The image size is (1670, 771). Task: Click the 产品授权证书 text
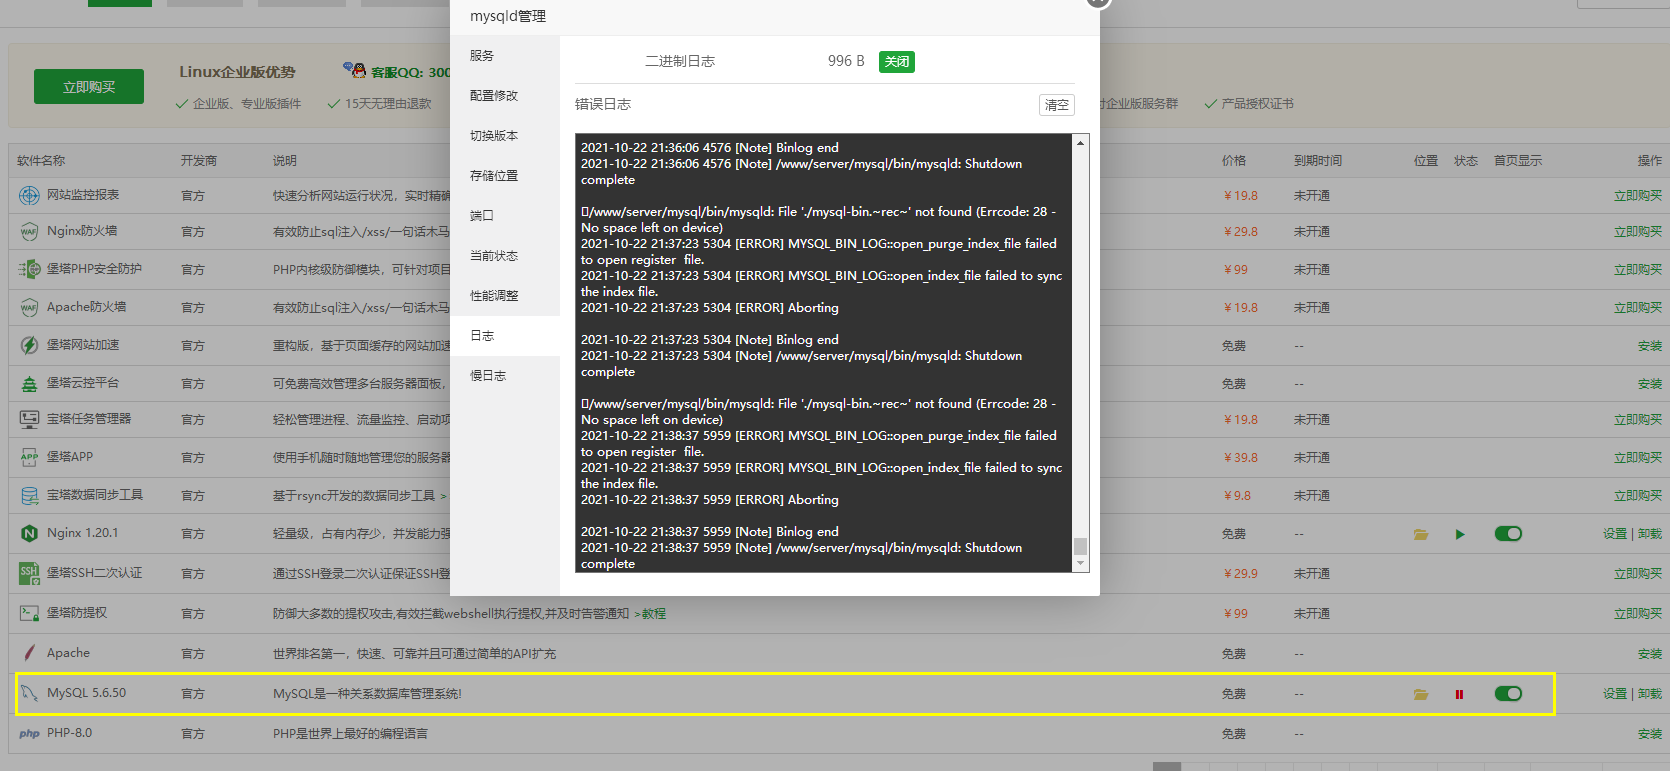tap(1257, 104)
